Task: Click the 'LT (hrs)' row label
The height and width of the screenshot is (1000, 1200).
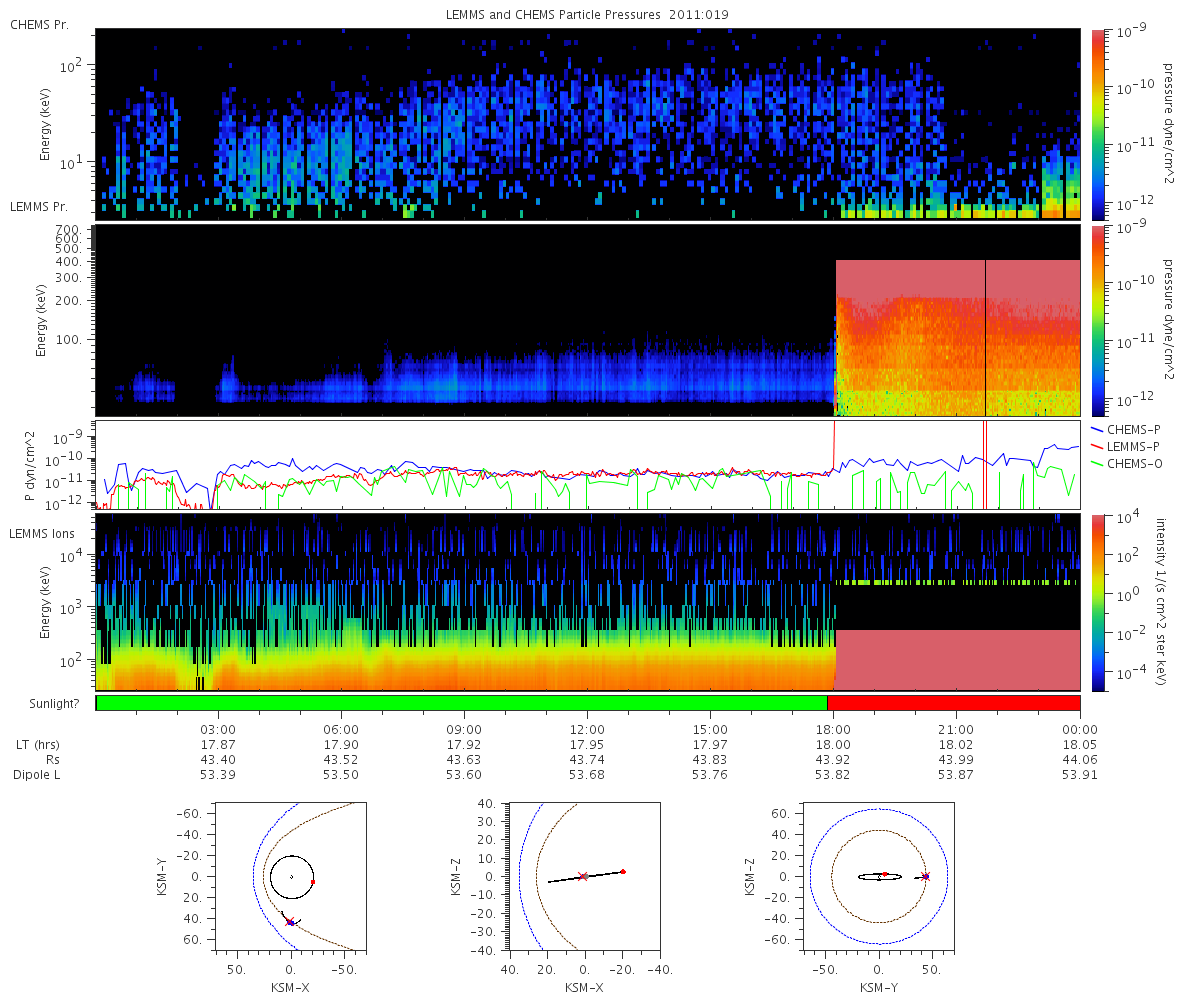Action: [x=39, y=745]
